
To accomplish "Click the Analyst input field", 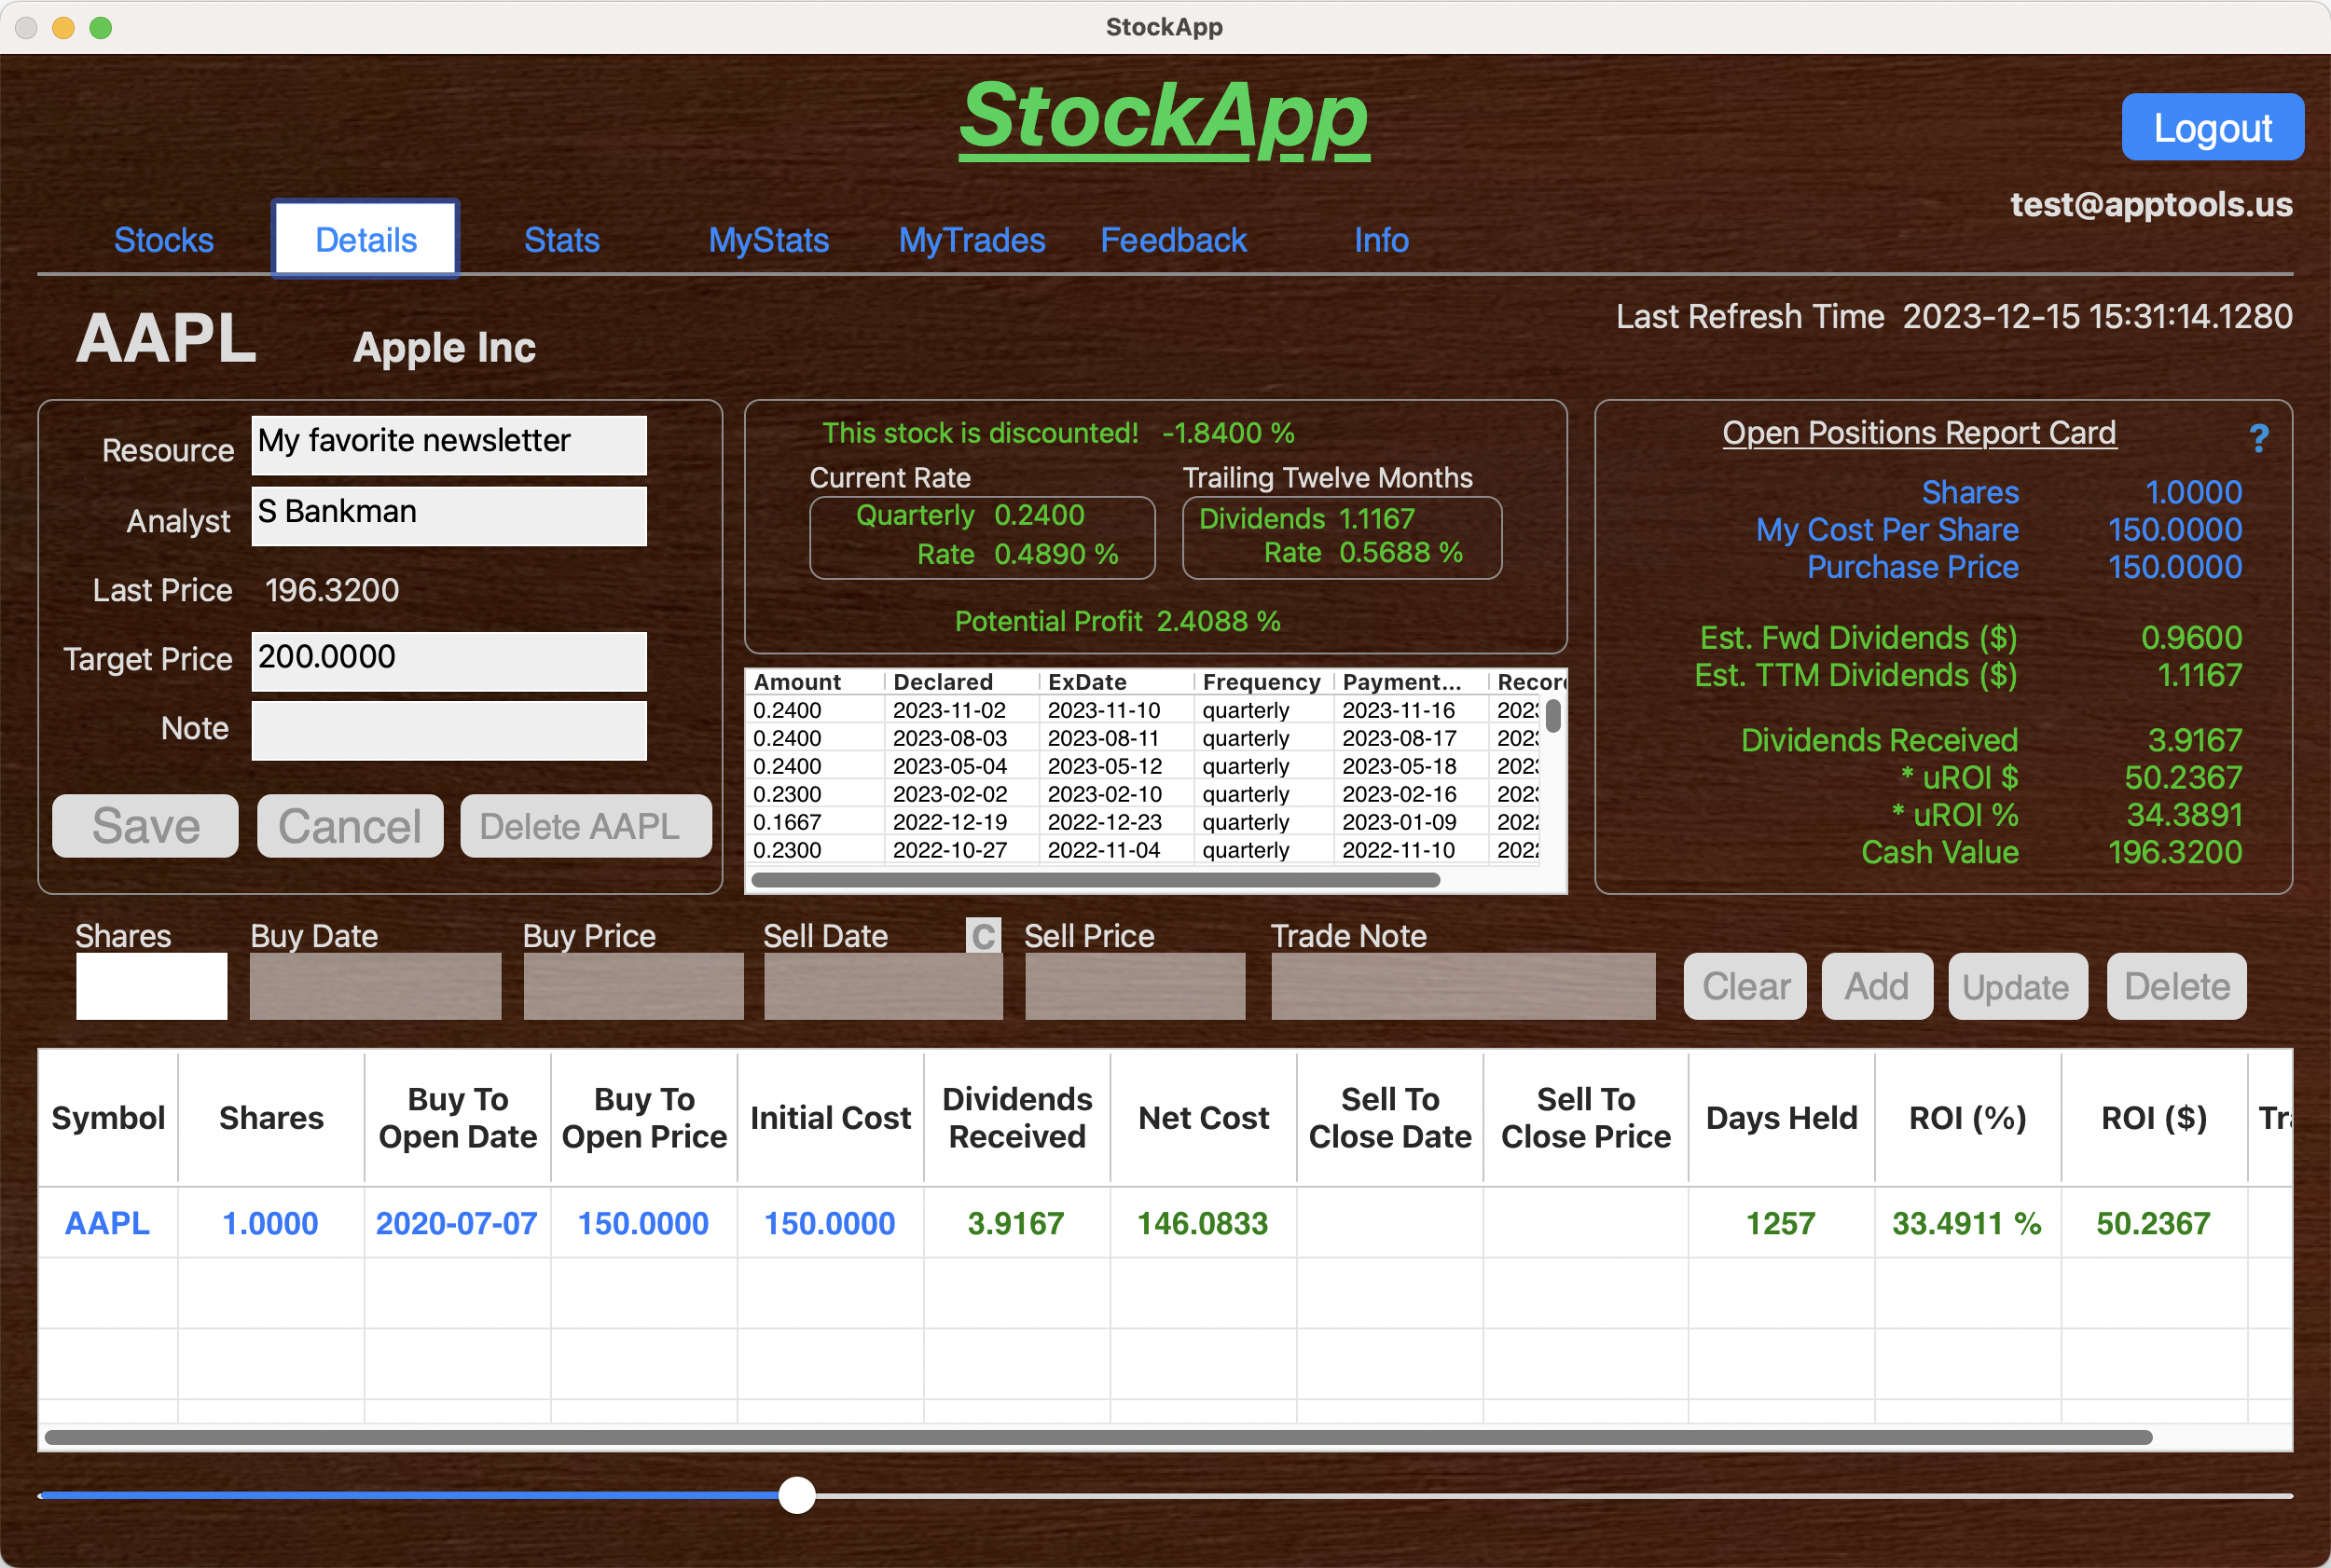I will 449,516.
